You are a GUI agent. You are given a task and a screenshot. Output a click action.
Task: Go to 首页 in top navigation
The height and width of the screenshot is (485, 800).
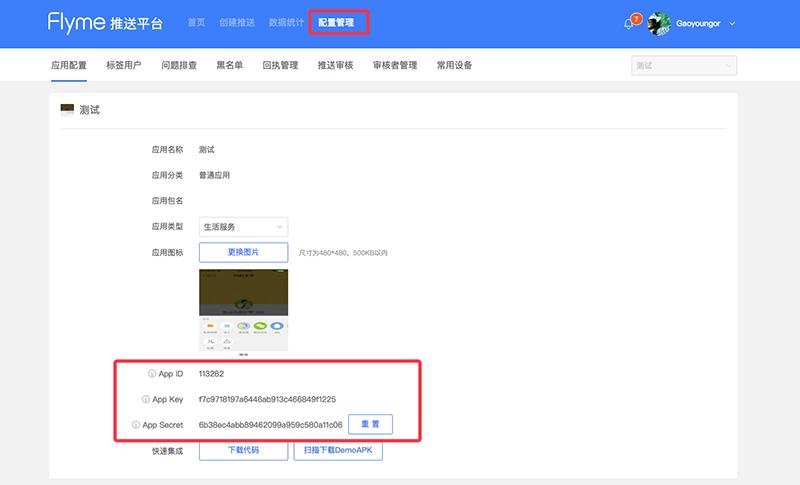point(197,22)
